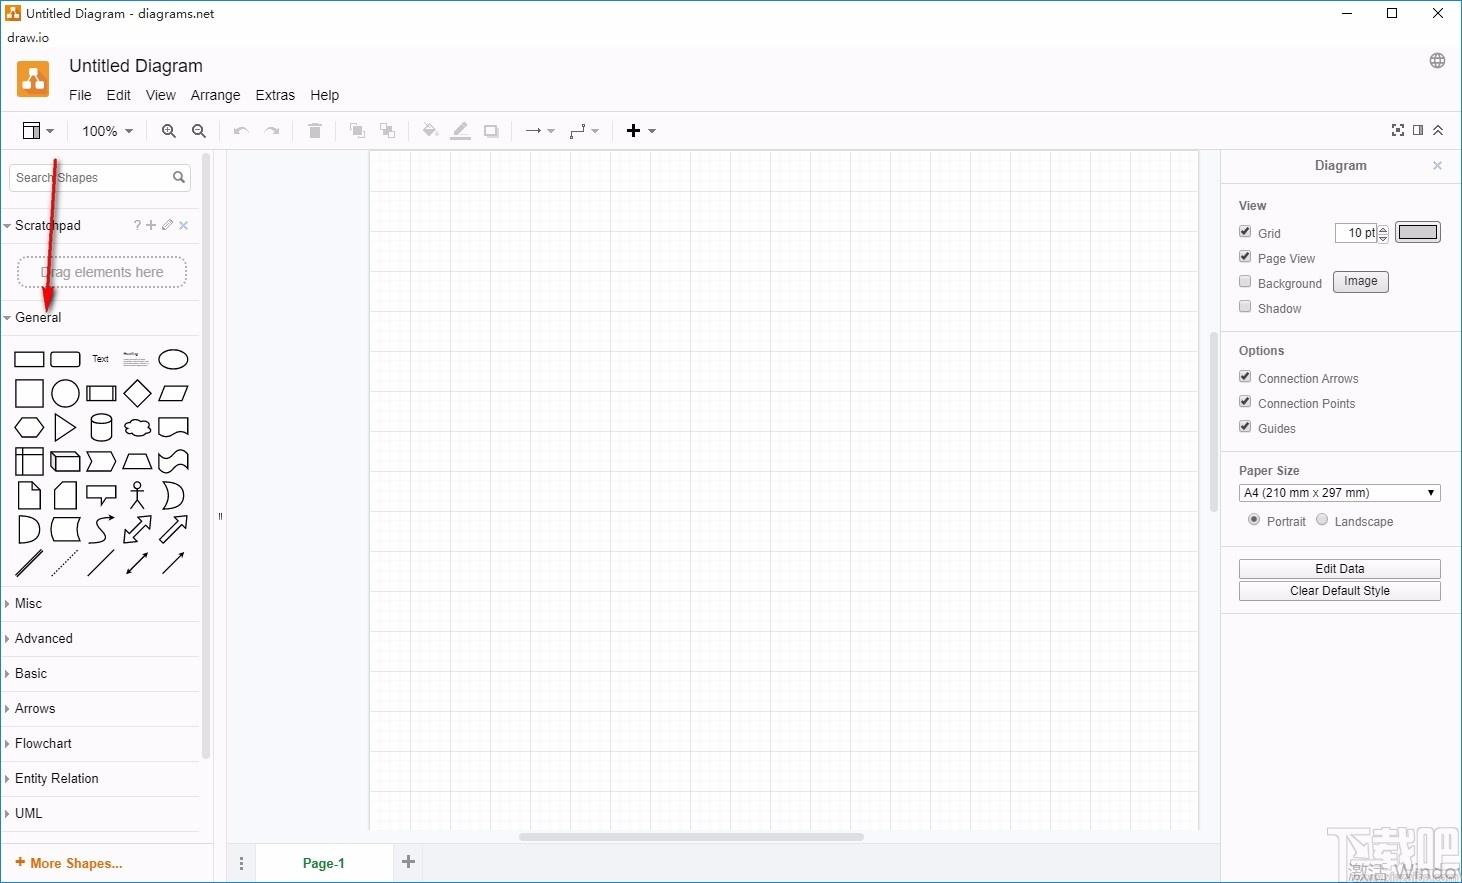Enable the Shadow checkbox
This screenshot has width=1462, height=883.
(1245, 306)
